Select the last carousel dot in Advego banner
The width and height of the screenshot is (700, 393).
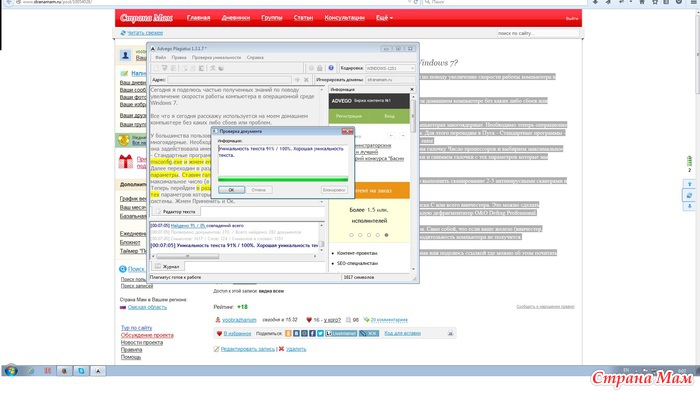click(x=386, y=235)
